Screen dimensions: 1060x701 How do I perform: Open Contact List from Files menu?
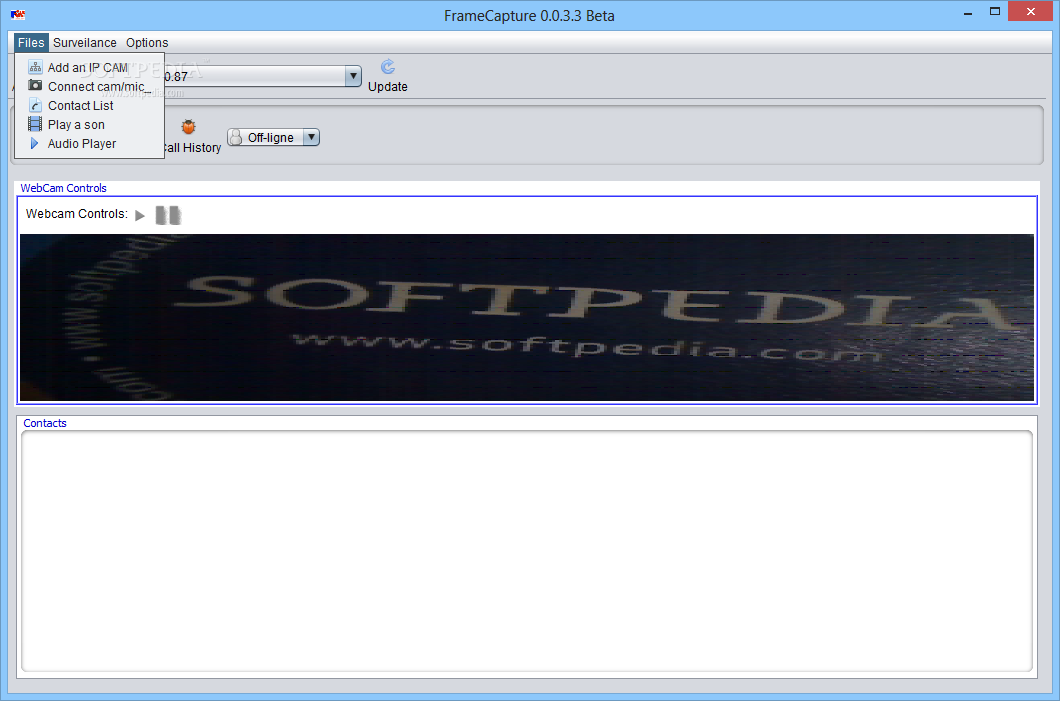coord(89,105)
